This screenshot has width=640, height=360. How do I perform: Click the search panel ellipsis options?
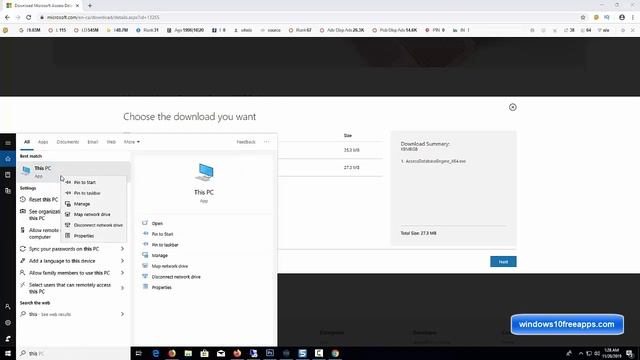point(267,142)
